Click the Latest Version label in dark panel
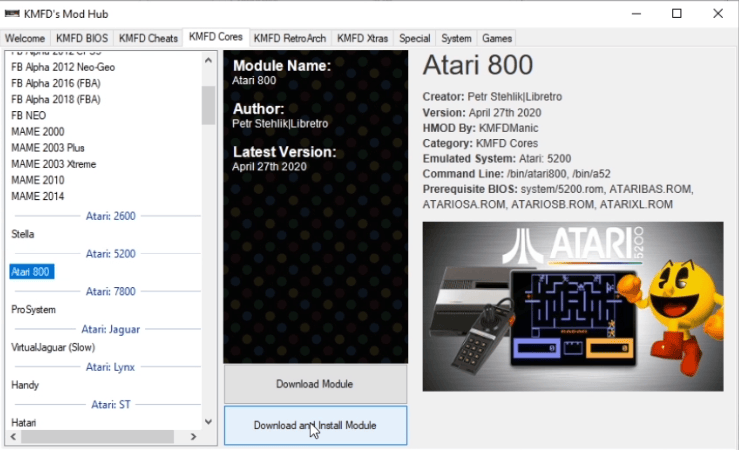 [x=284, y=152]
